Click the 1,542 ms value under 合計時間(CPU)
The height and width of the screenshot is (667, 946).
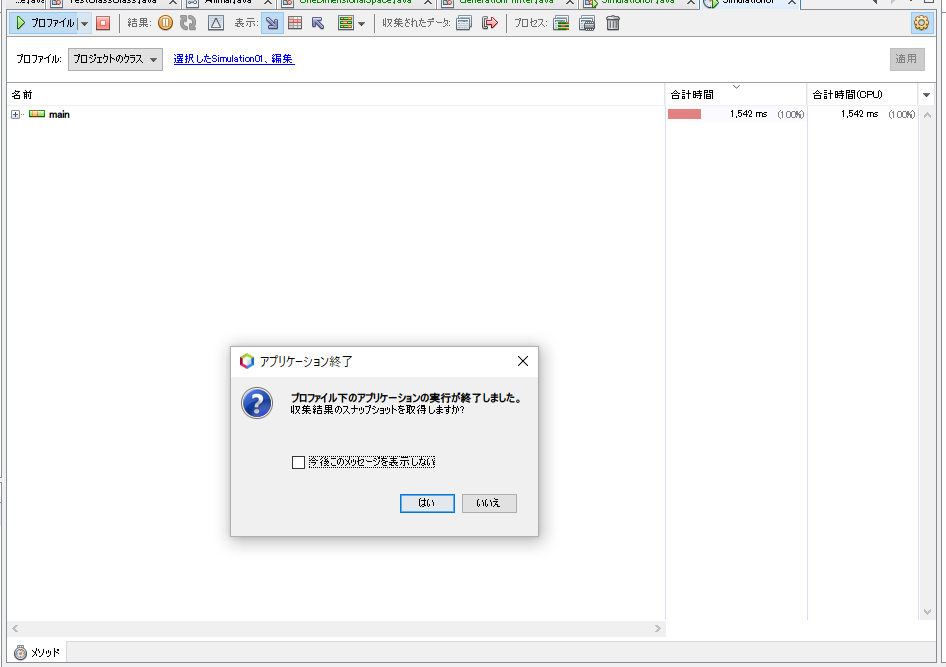859,114
